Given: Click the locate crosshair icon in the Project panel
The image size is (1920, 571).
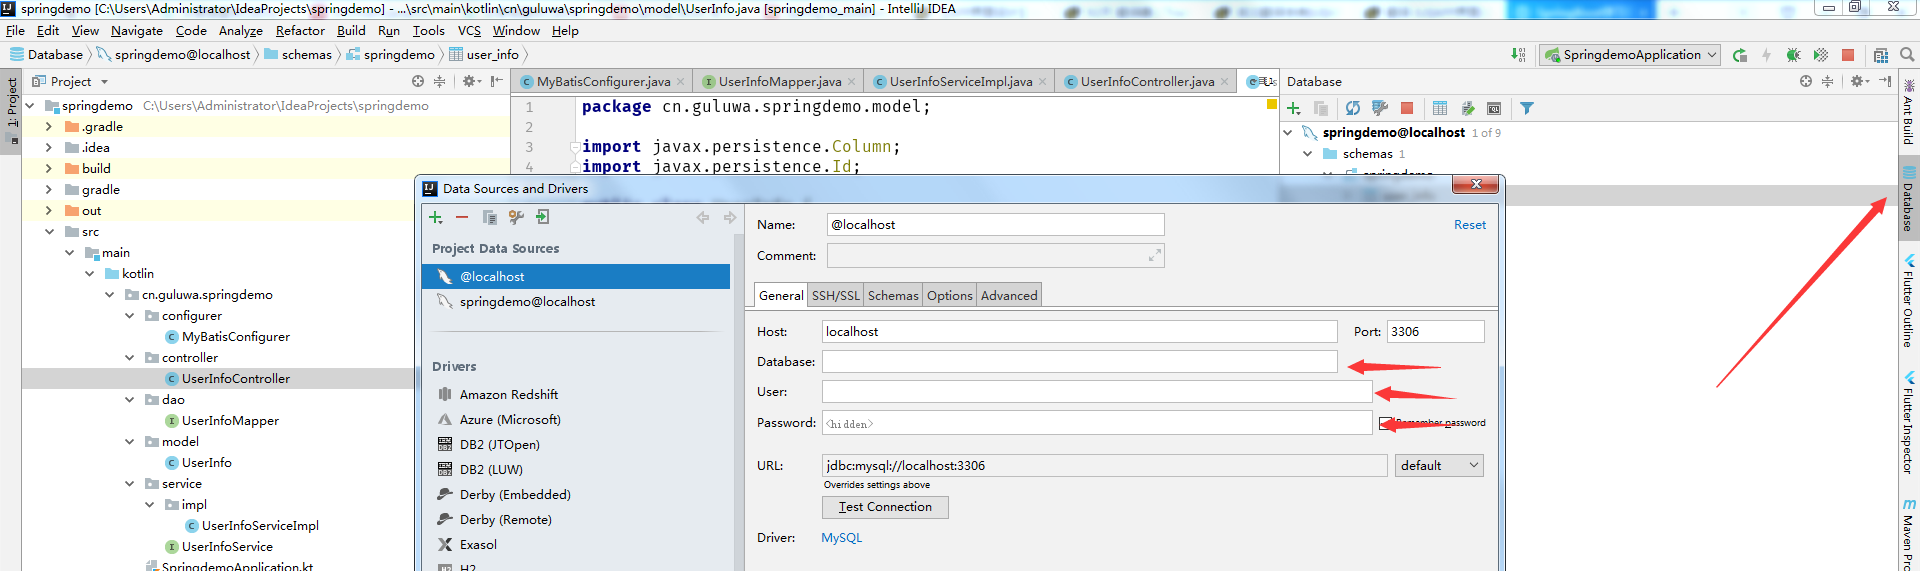Looking at the screenshot, I should [x=418, y=81].
